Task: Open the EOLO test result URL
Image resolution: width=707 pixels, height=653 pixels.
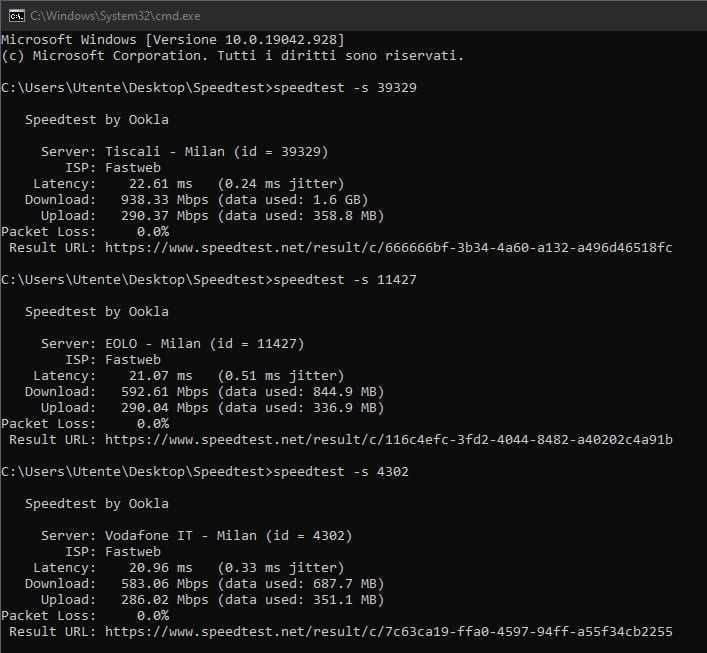Action: tap(388, 439)
